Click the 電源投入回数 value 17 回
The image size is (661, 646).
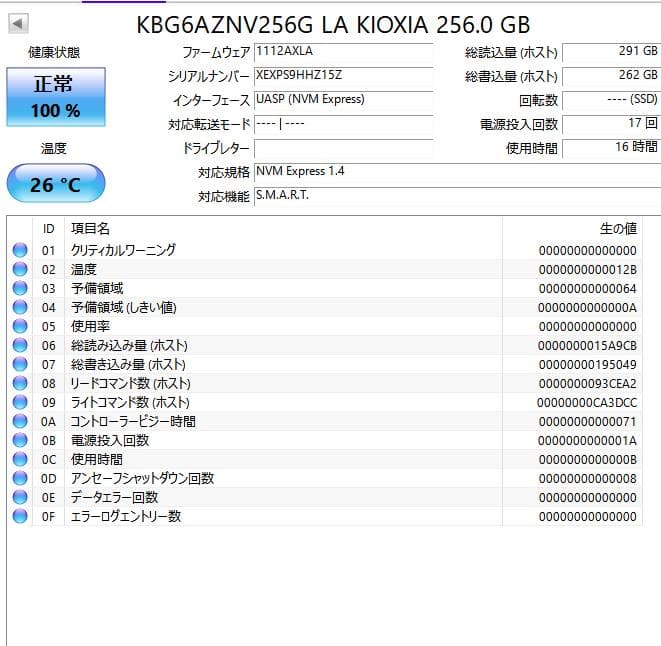[x=611, y=124]
